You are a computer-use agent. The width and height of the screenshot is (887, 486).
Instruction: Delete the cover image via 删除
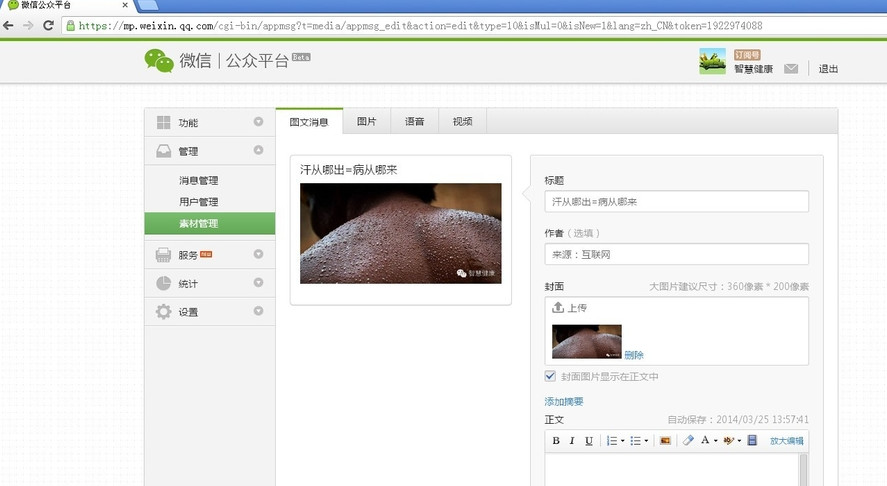point(634,355)
